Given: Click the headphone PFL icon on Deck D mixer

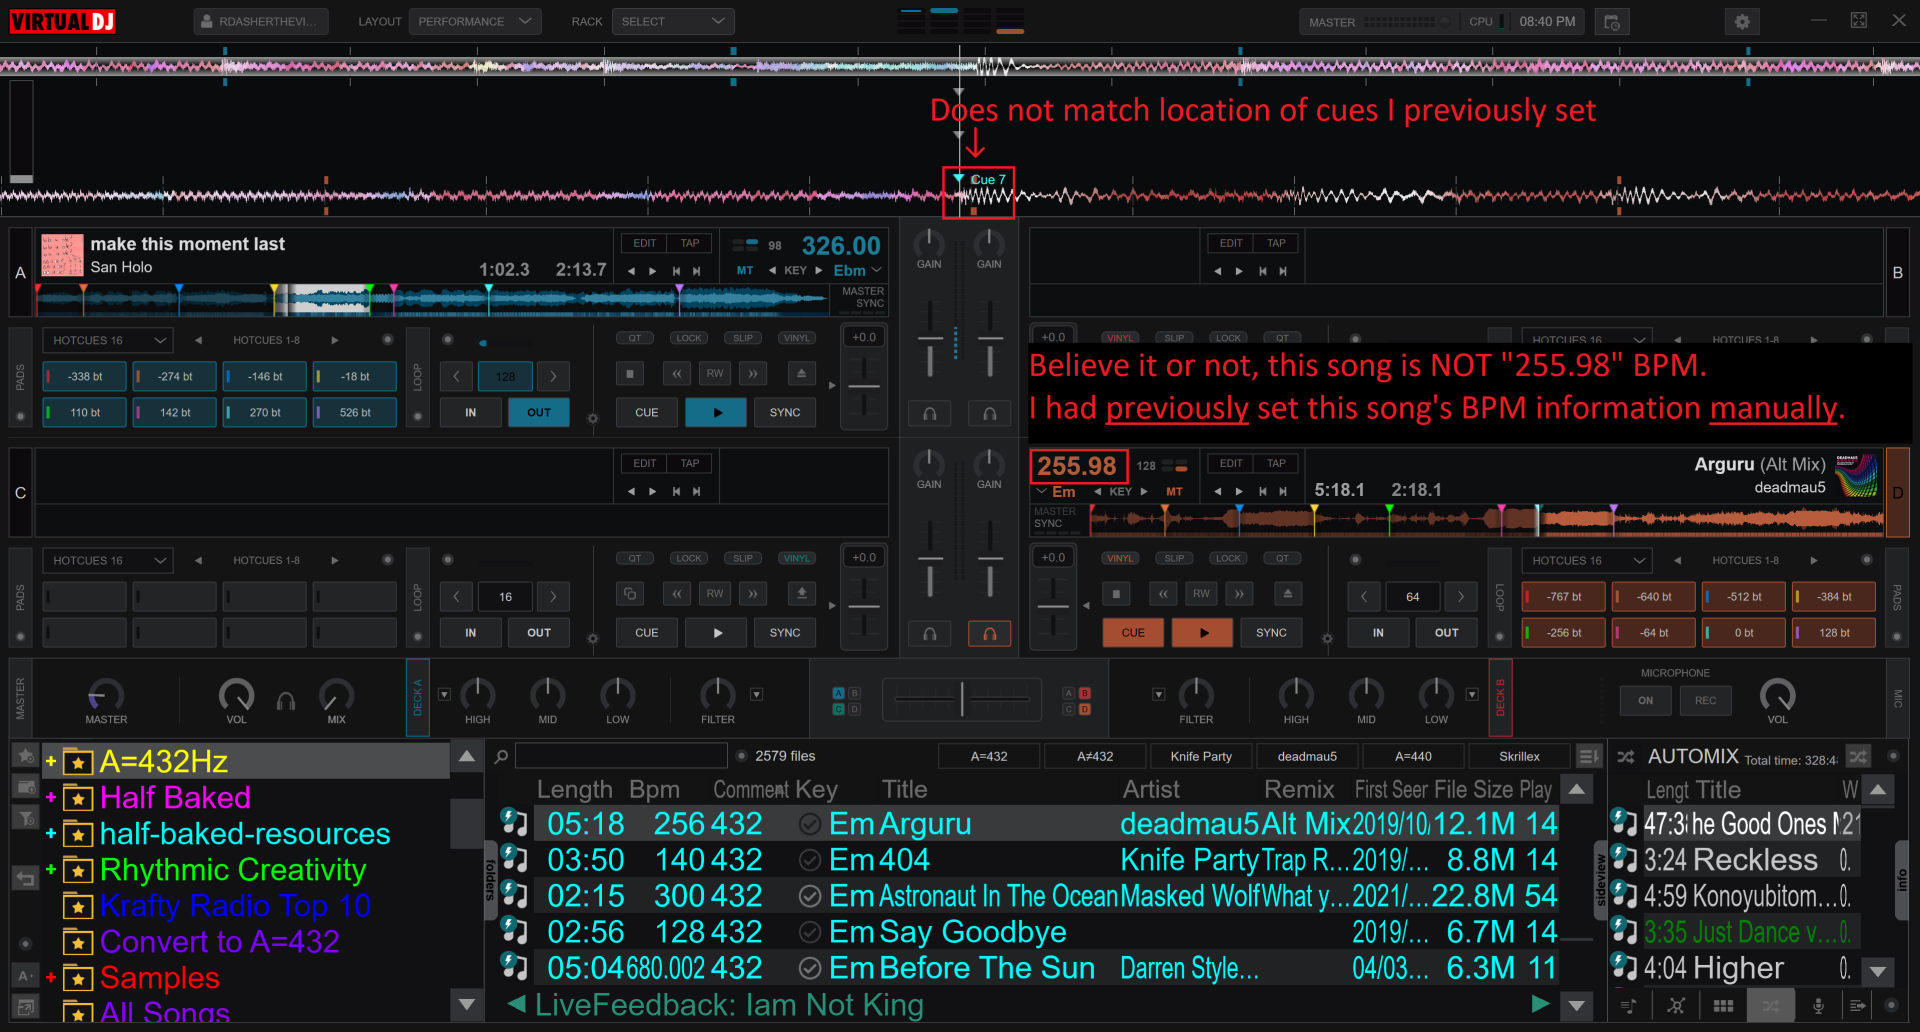Looking at the screenshot, I should (x=990, y=633).
